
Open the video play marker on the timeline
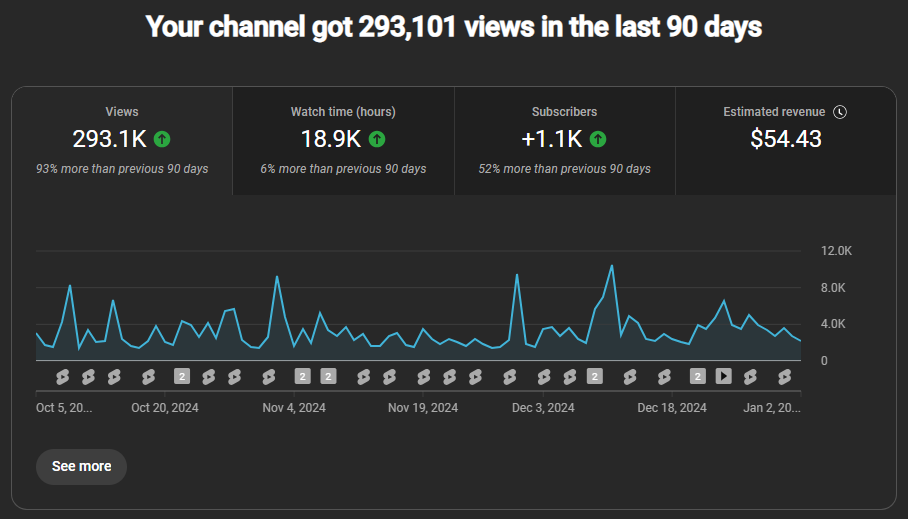click(x=724, y=376)
